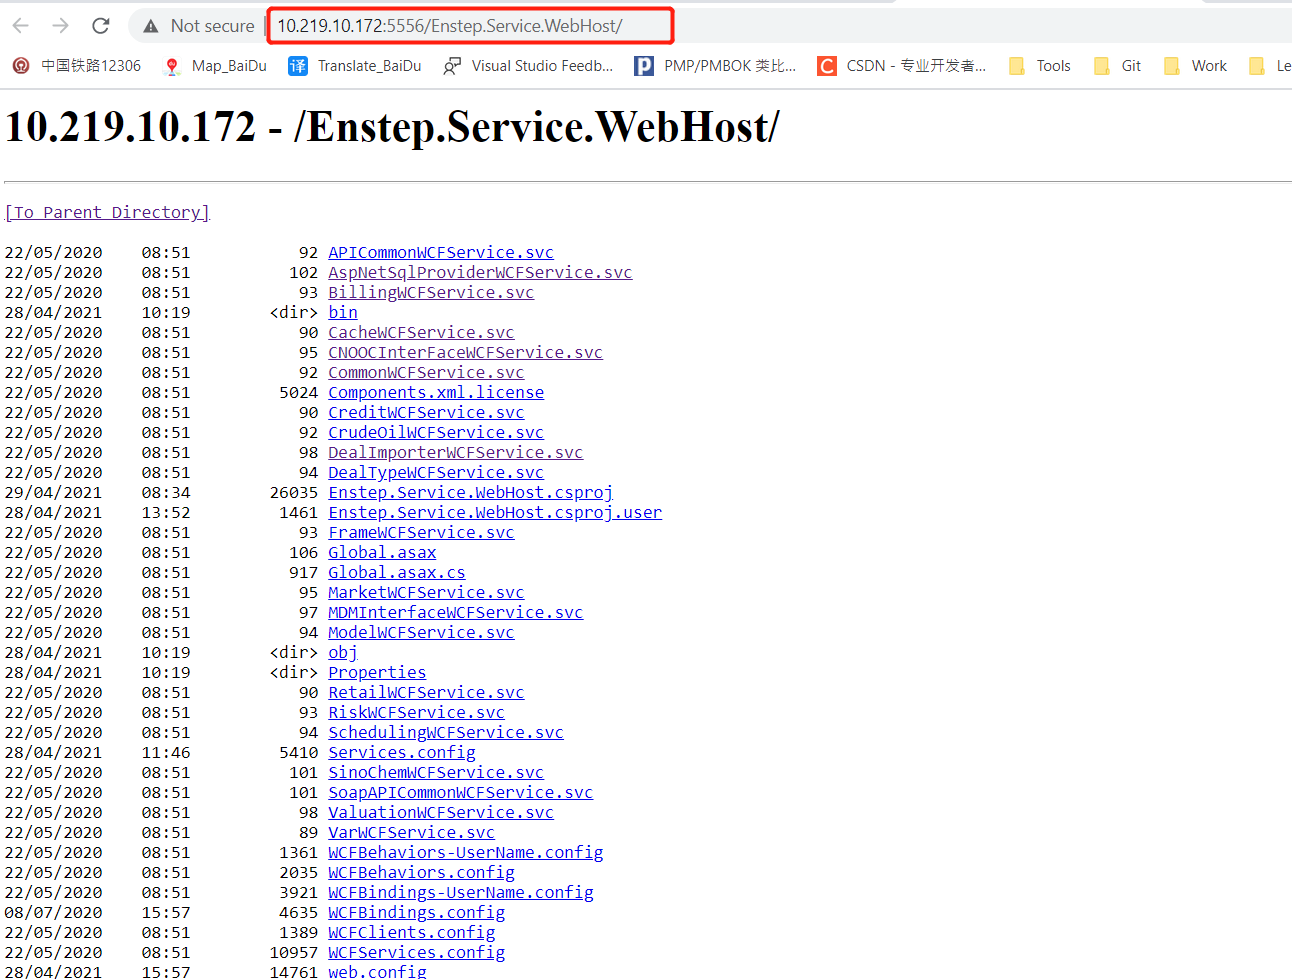Open the Services.config file

401,752
